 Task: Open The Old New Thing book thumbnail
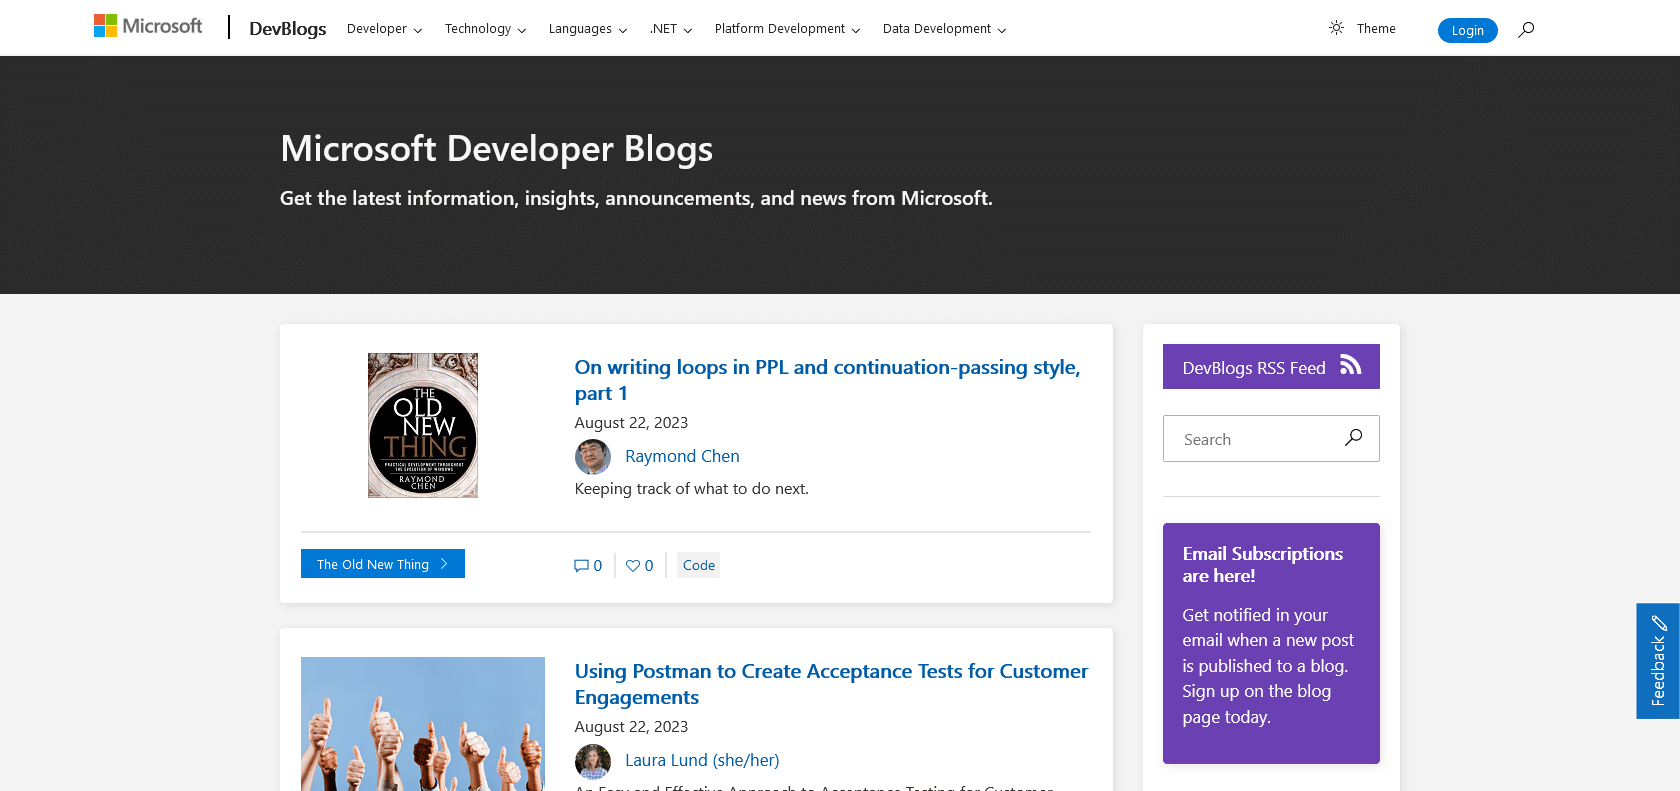(423, 425)
